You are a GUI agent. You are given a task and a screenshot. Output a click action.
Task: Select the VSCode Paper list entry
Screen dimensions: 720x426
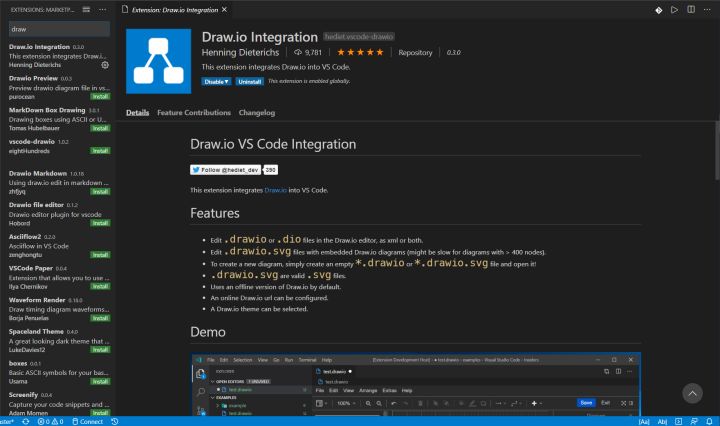tap(57, 277)
